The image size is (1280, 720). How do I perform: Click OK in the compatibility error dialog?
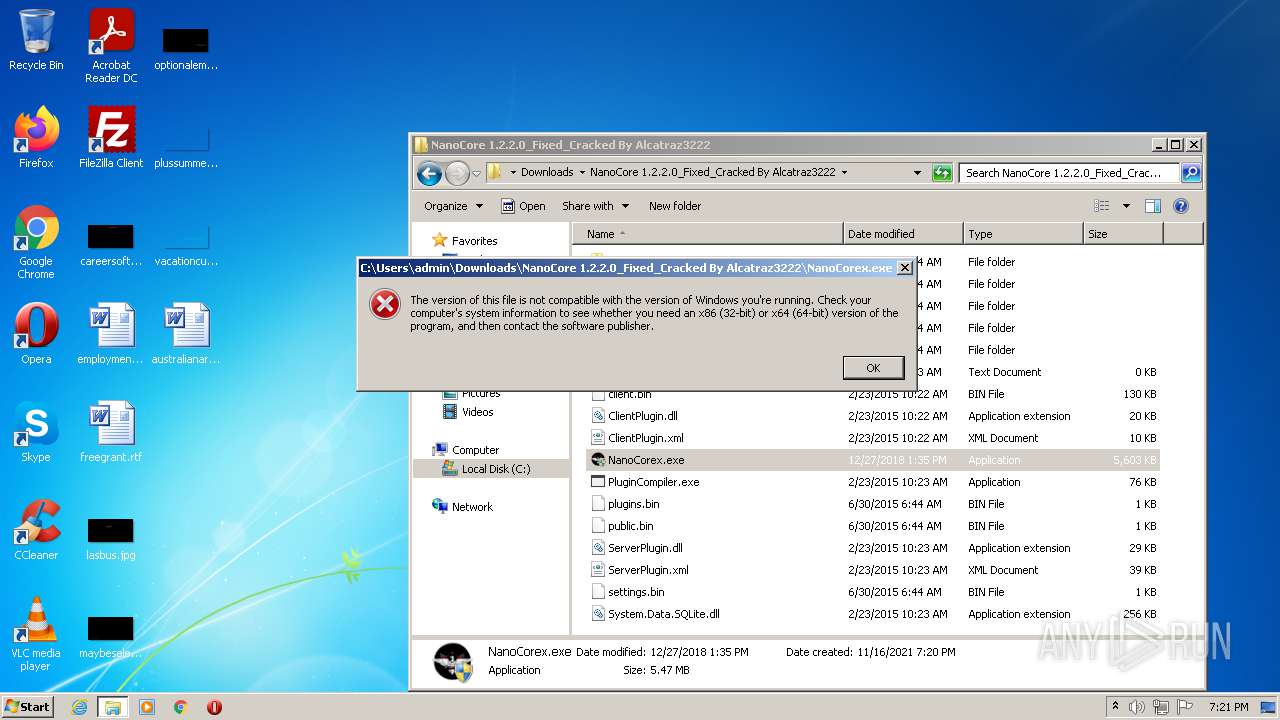873,368
